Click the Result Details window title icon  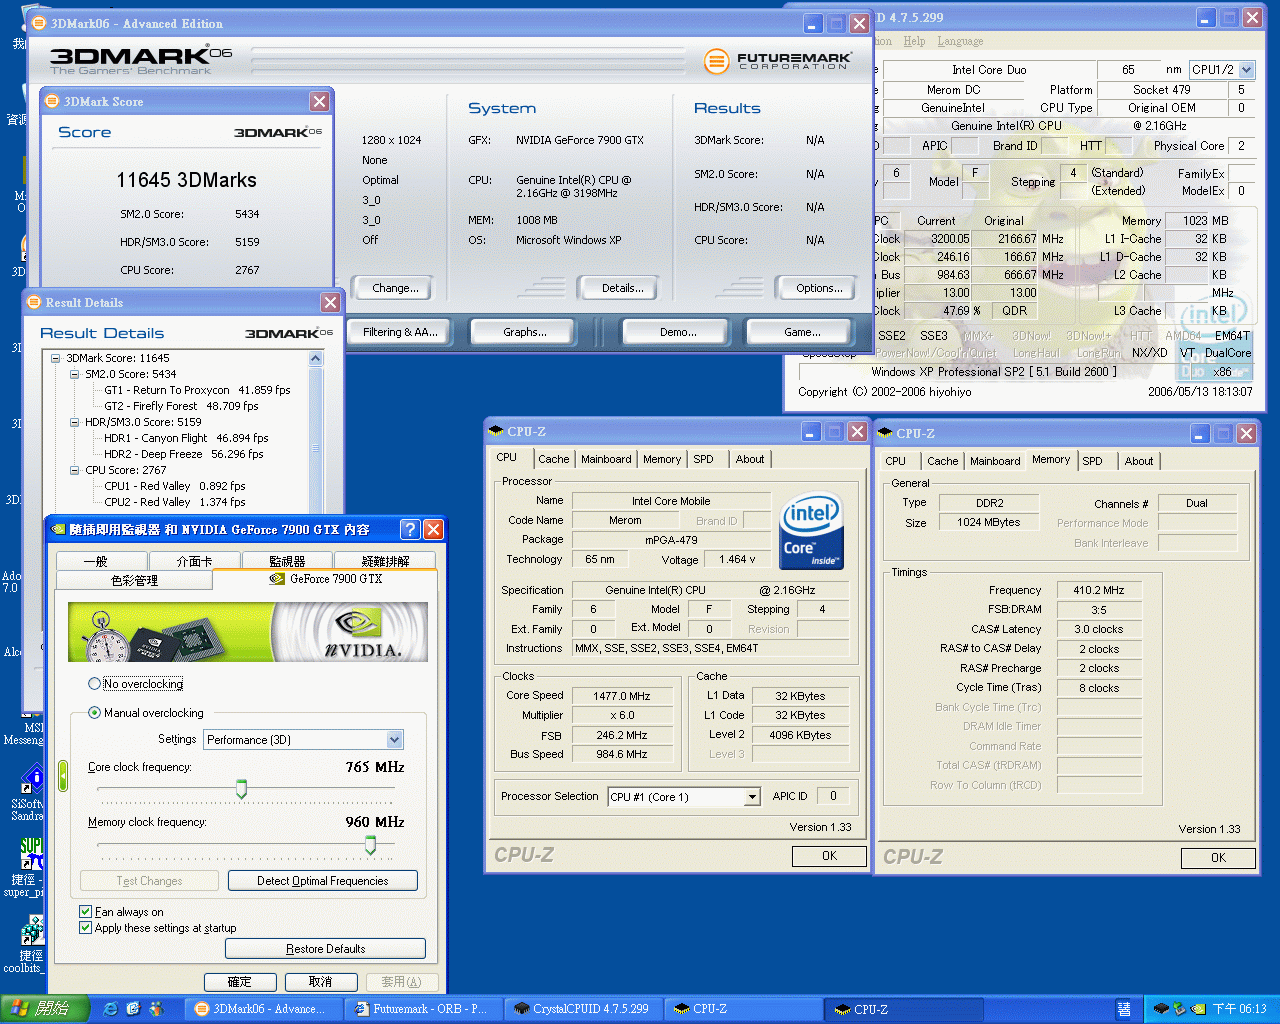(x=33, y=302)
